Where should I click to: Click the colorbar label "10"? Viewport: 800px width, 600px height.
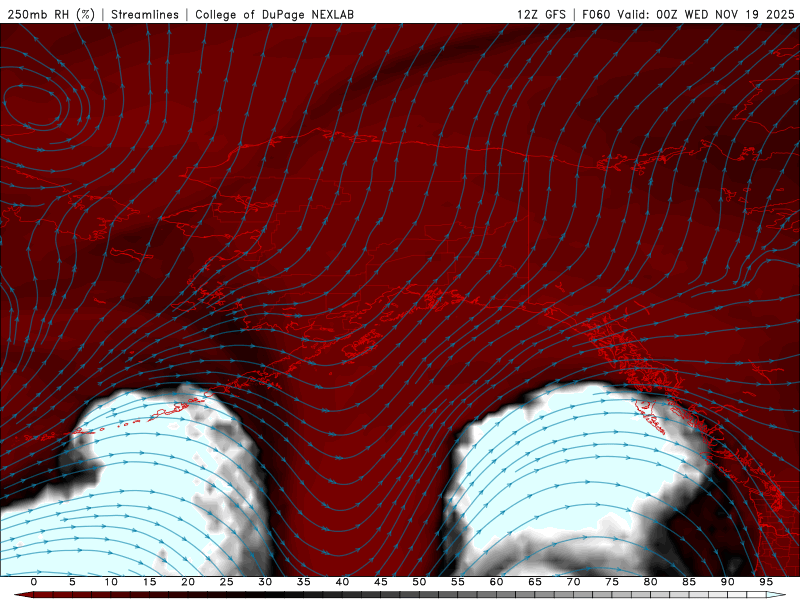click(111, 582)
